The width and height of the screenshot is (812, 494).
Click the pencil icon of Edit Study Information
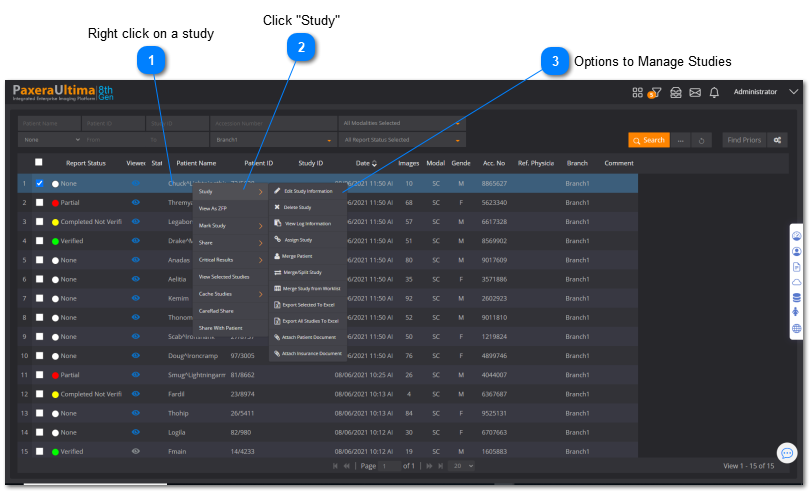[x=278, y=191]
